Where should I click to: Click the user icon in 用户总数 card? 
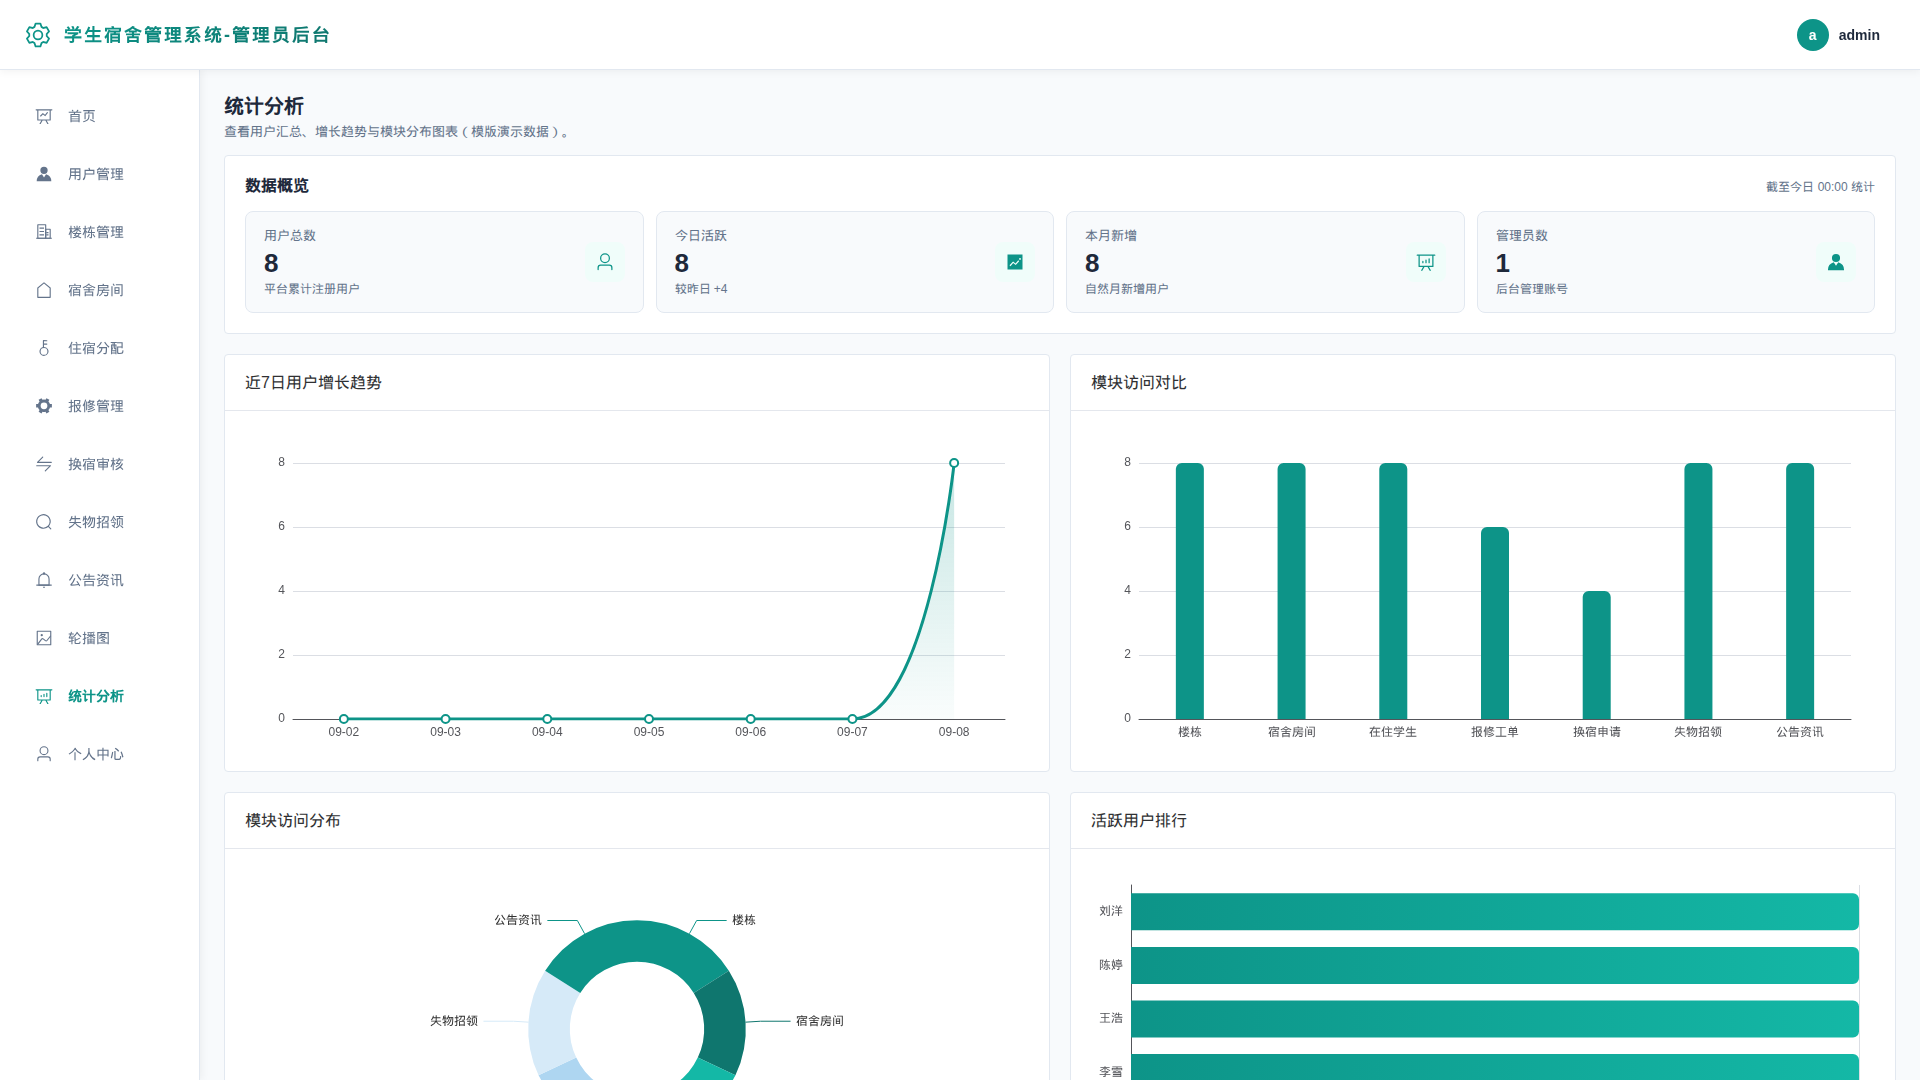(x=605, y=262)
